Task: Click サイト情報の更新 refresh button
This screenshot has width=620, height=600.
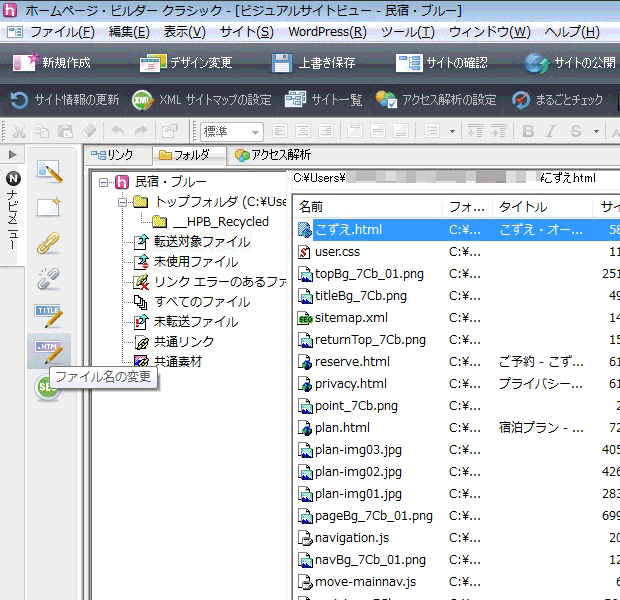Action: [65, 100]
